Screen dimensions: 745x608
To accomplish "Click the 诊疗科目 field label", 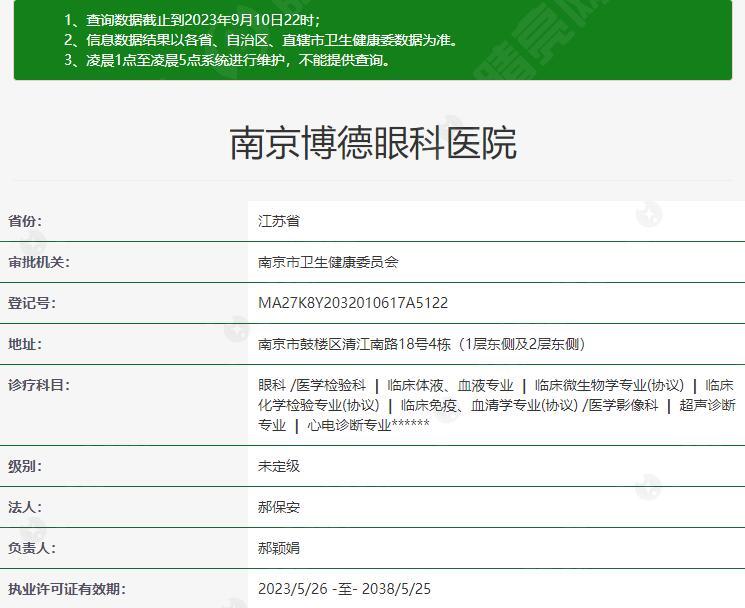I will [x=38, y=385].
